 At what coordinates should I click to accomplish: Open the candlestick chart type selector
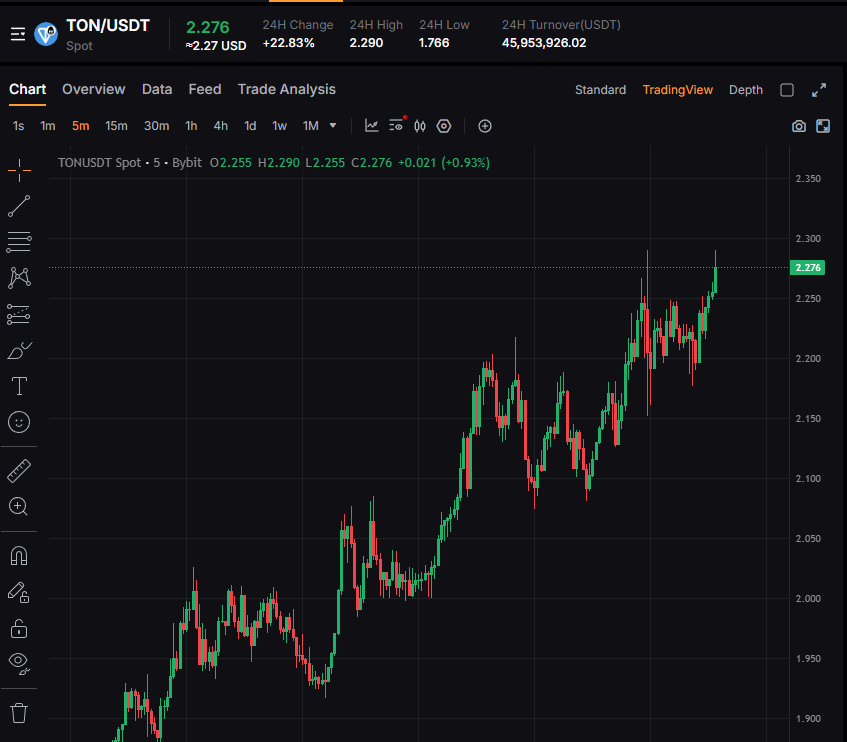[420, 126]
